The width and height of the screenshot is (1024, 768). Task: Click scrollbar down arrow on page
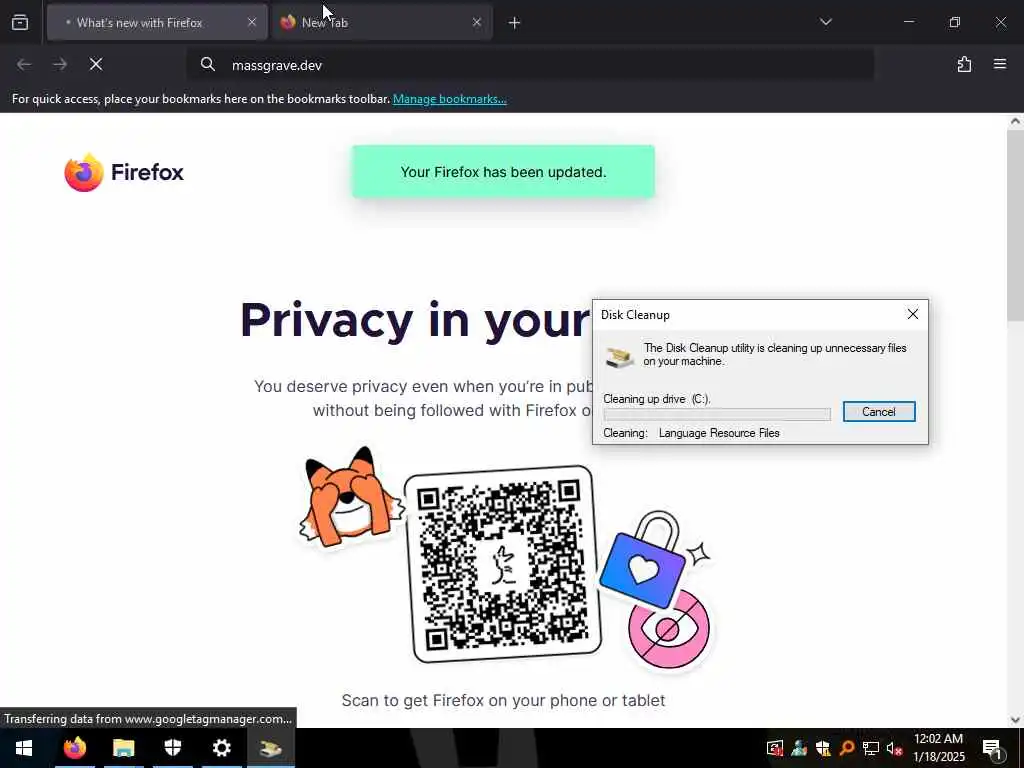pyautogui.click(x=1016, y=720)
